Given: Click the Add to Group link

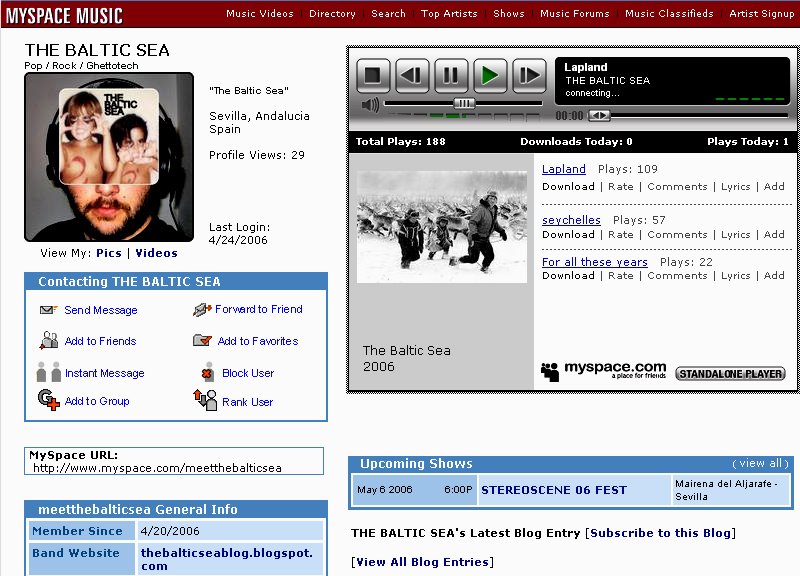Looking at the screenshot, I should pyautogui.click(x=97, y=401).
